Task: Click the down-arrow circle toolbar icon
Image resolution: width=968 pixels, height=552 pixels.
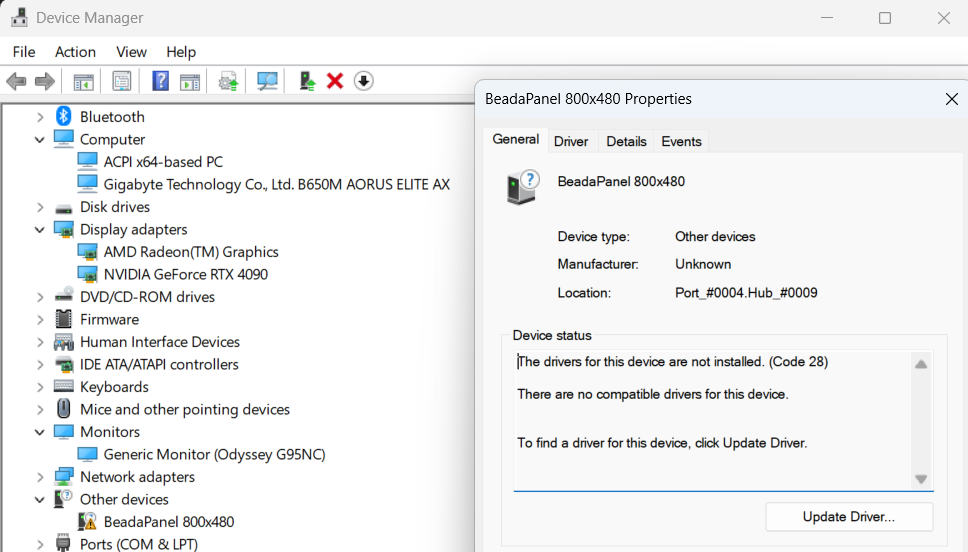Action: coord(364,81)
